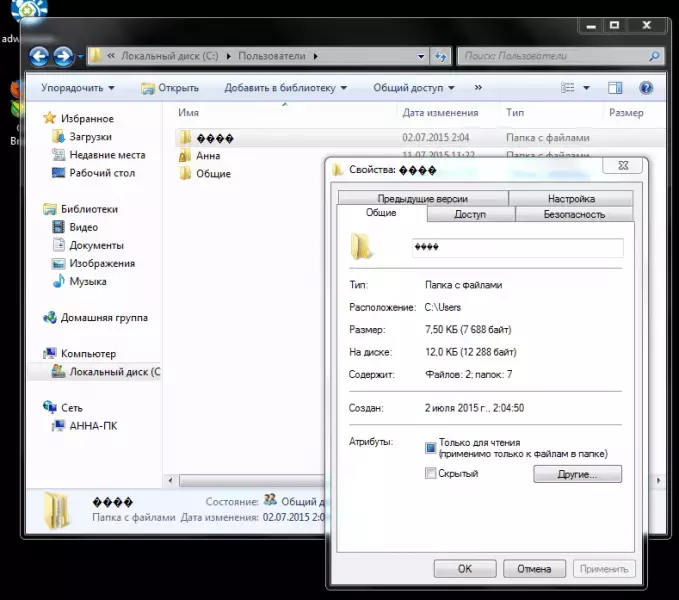Toggle the preview pane icon
The image size is (679, 600).
pyautogui.click(x=615, y=88)
